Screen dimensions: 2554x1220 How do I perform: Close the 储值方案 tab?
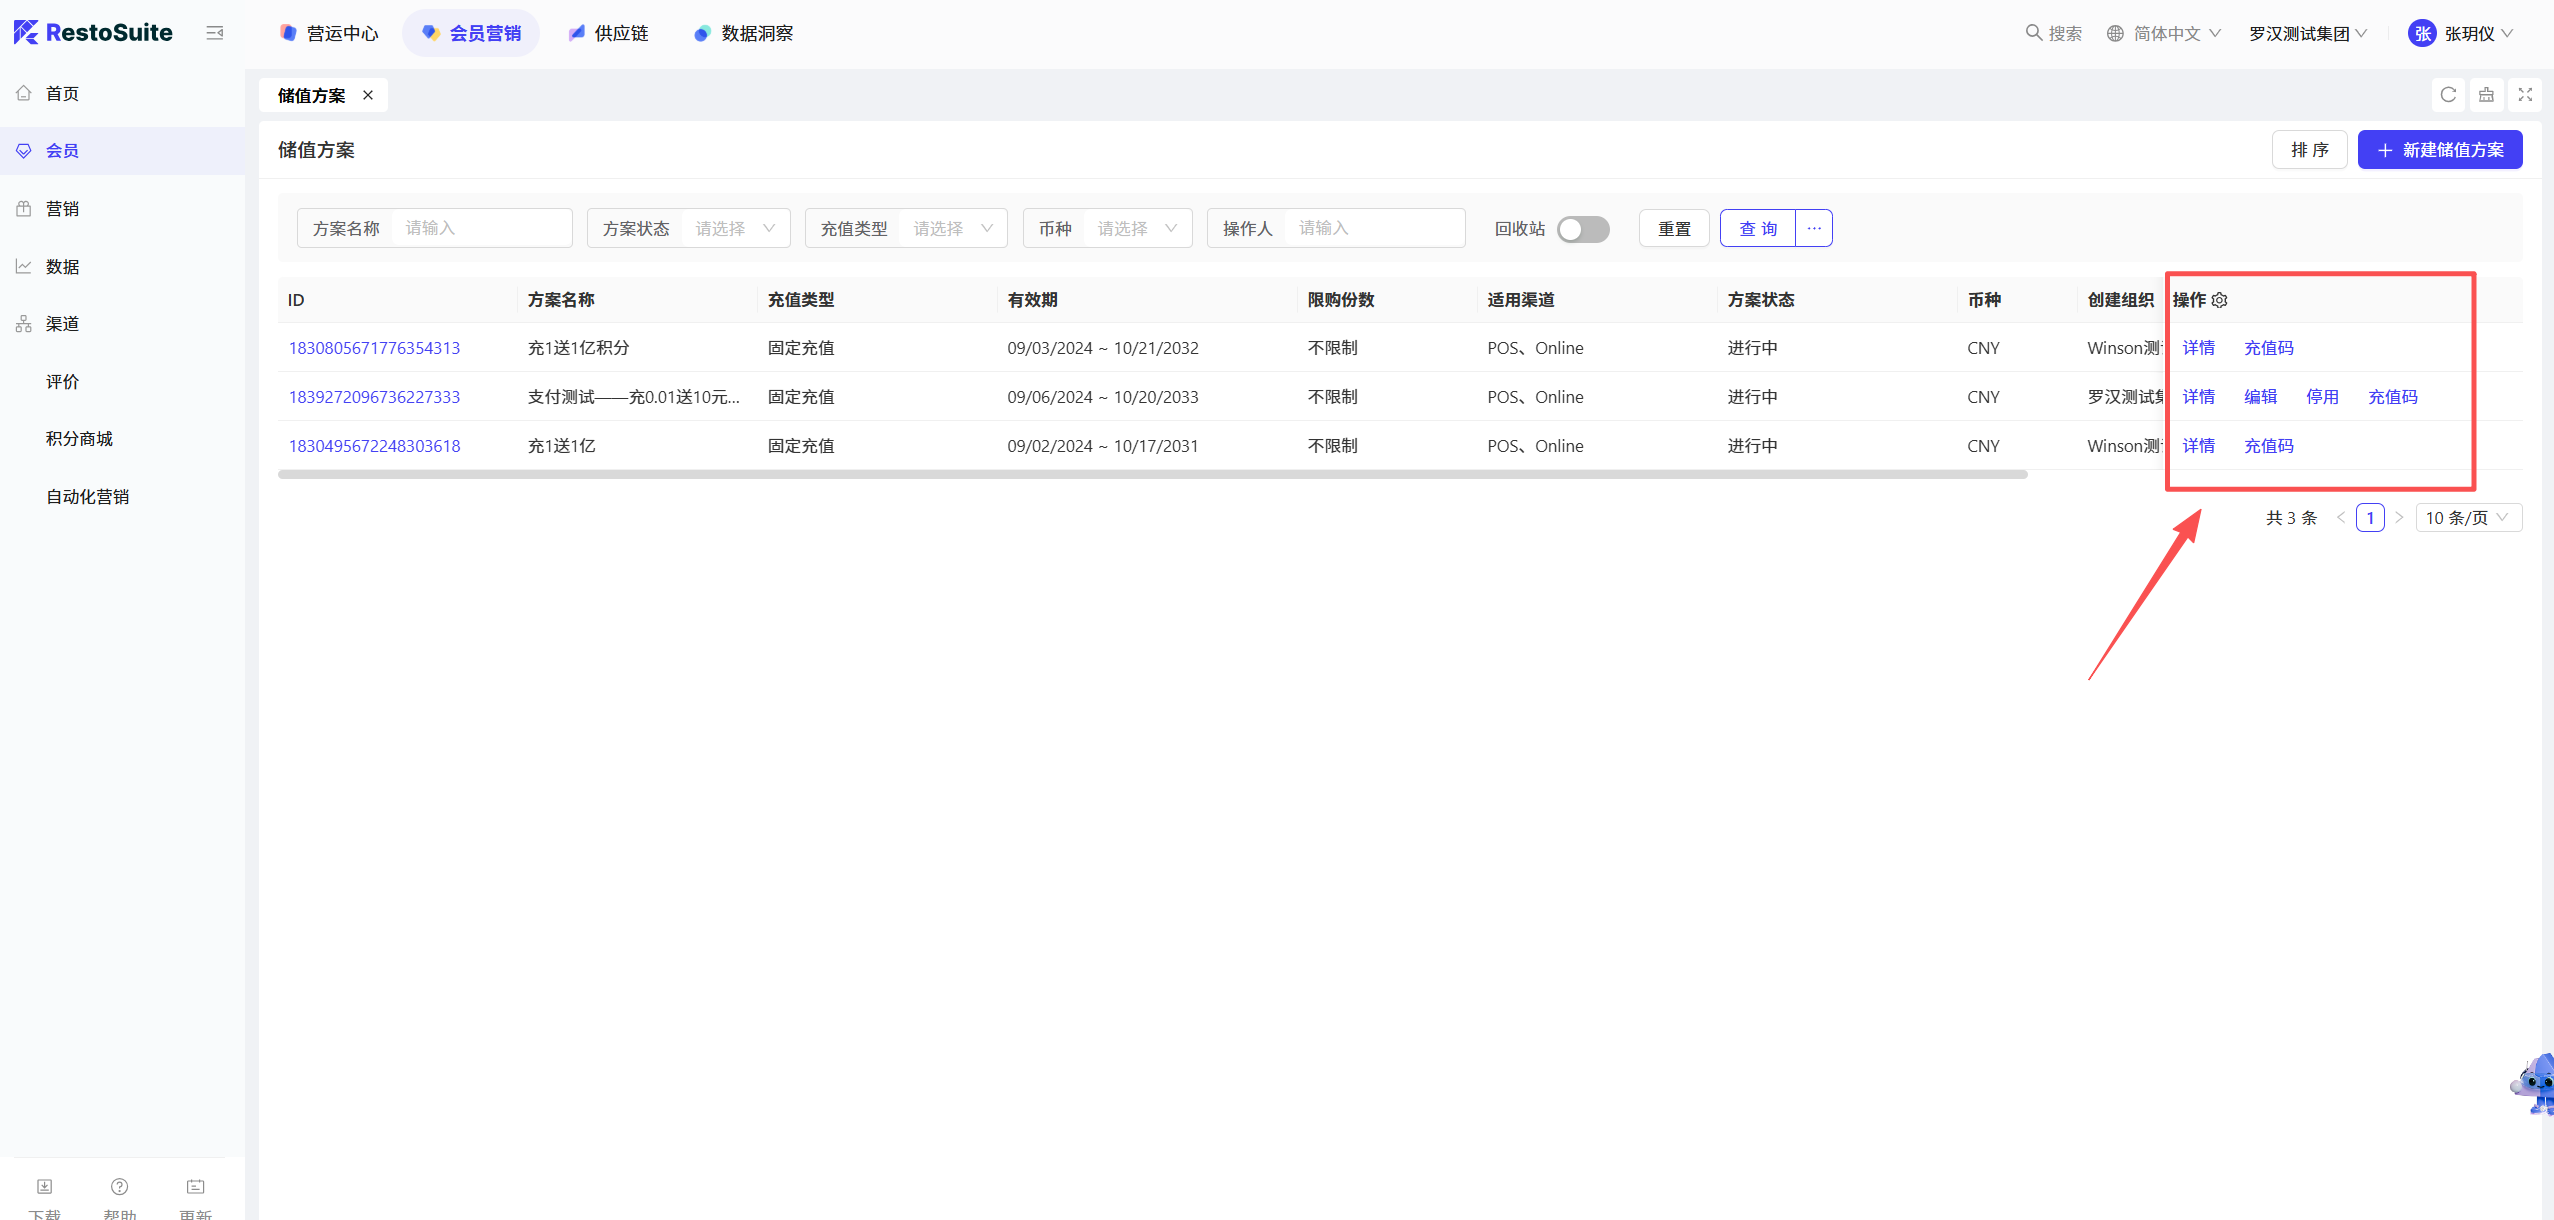368,95
